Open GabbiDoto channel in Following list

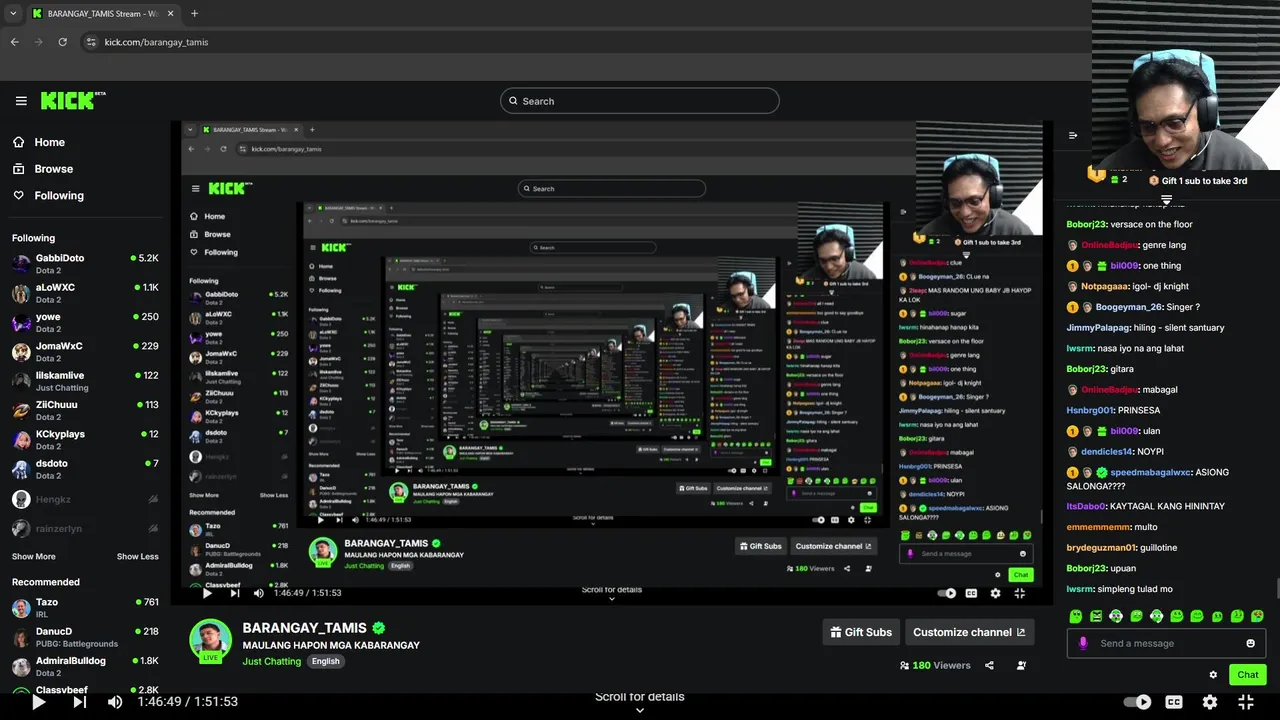point(85,263)
